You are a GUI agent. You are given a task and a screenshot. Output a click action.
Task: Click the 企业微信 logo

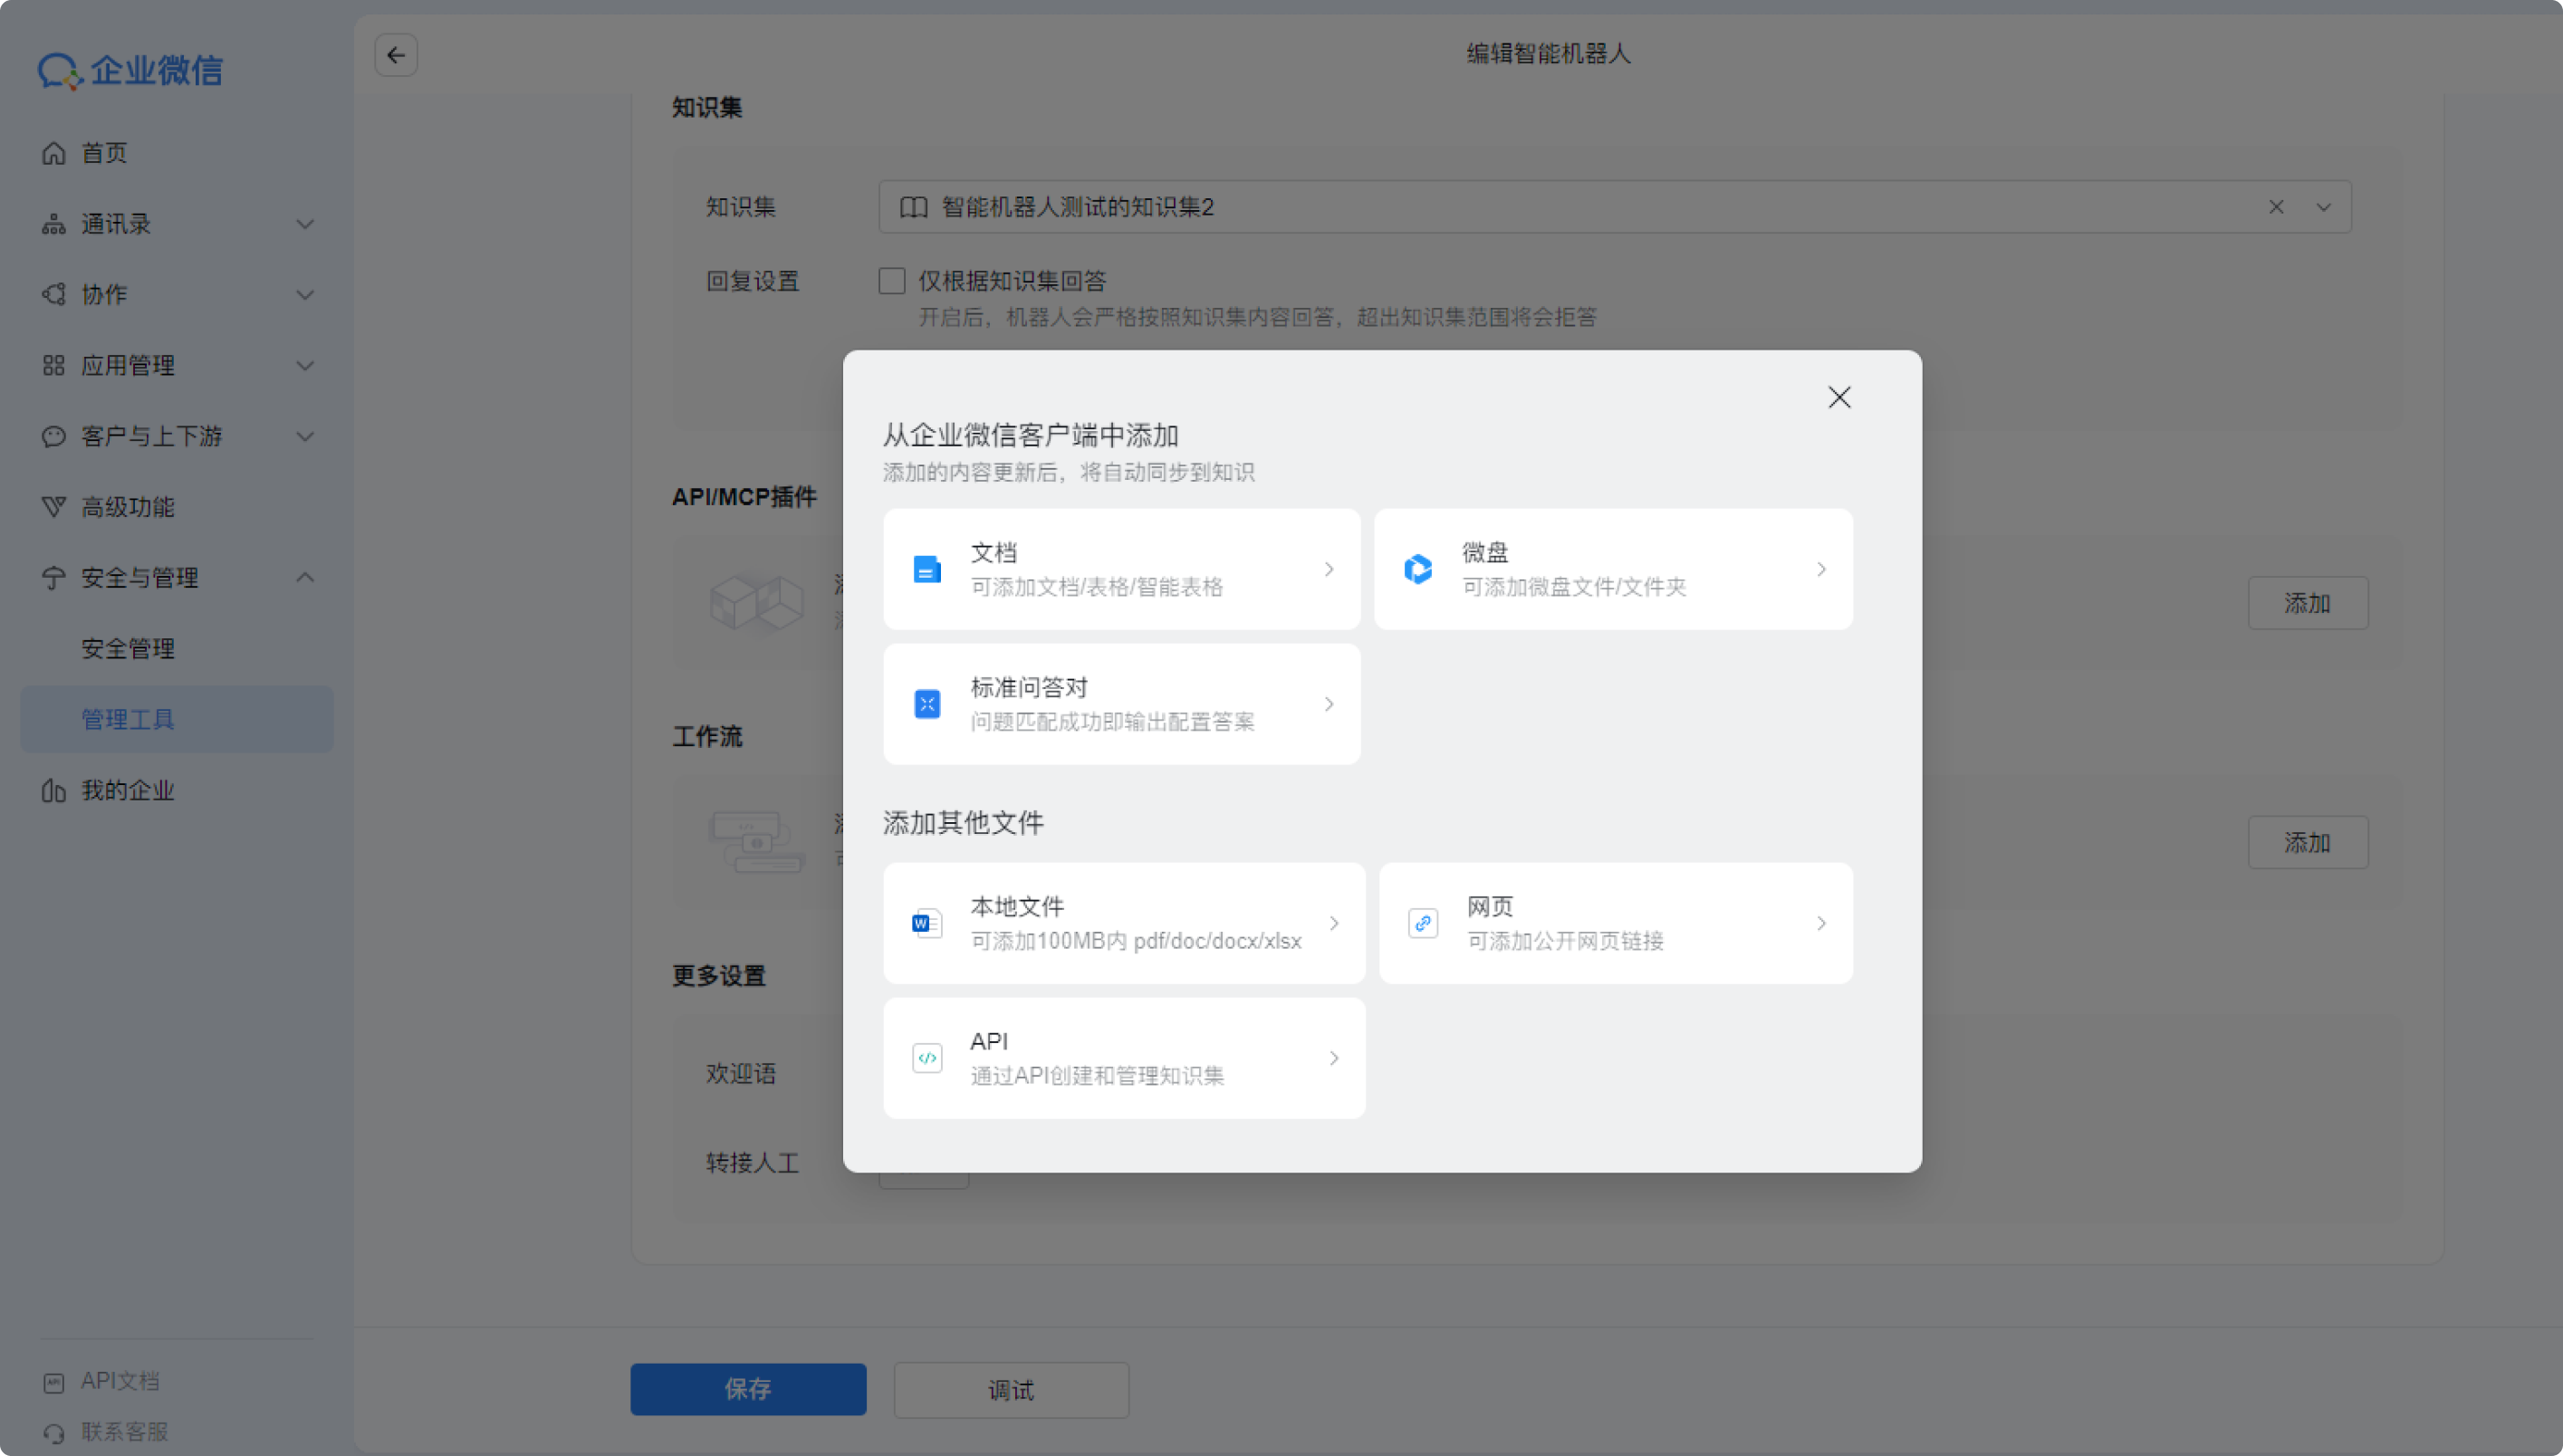tap(130, 70)
